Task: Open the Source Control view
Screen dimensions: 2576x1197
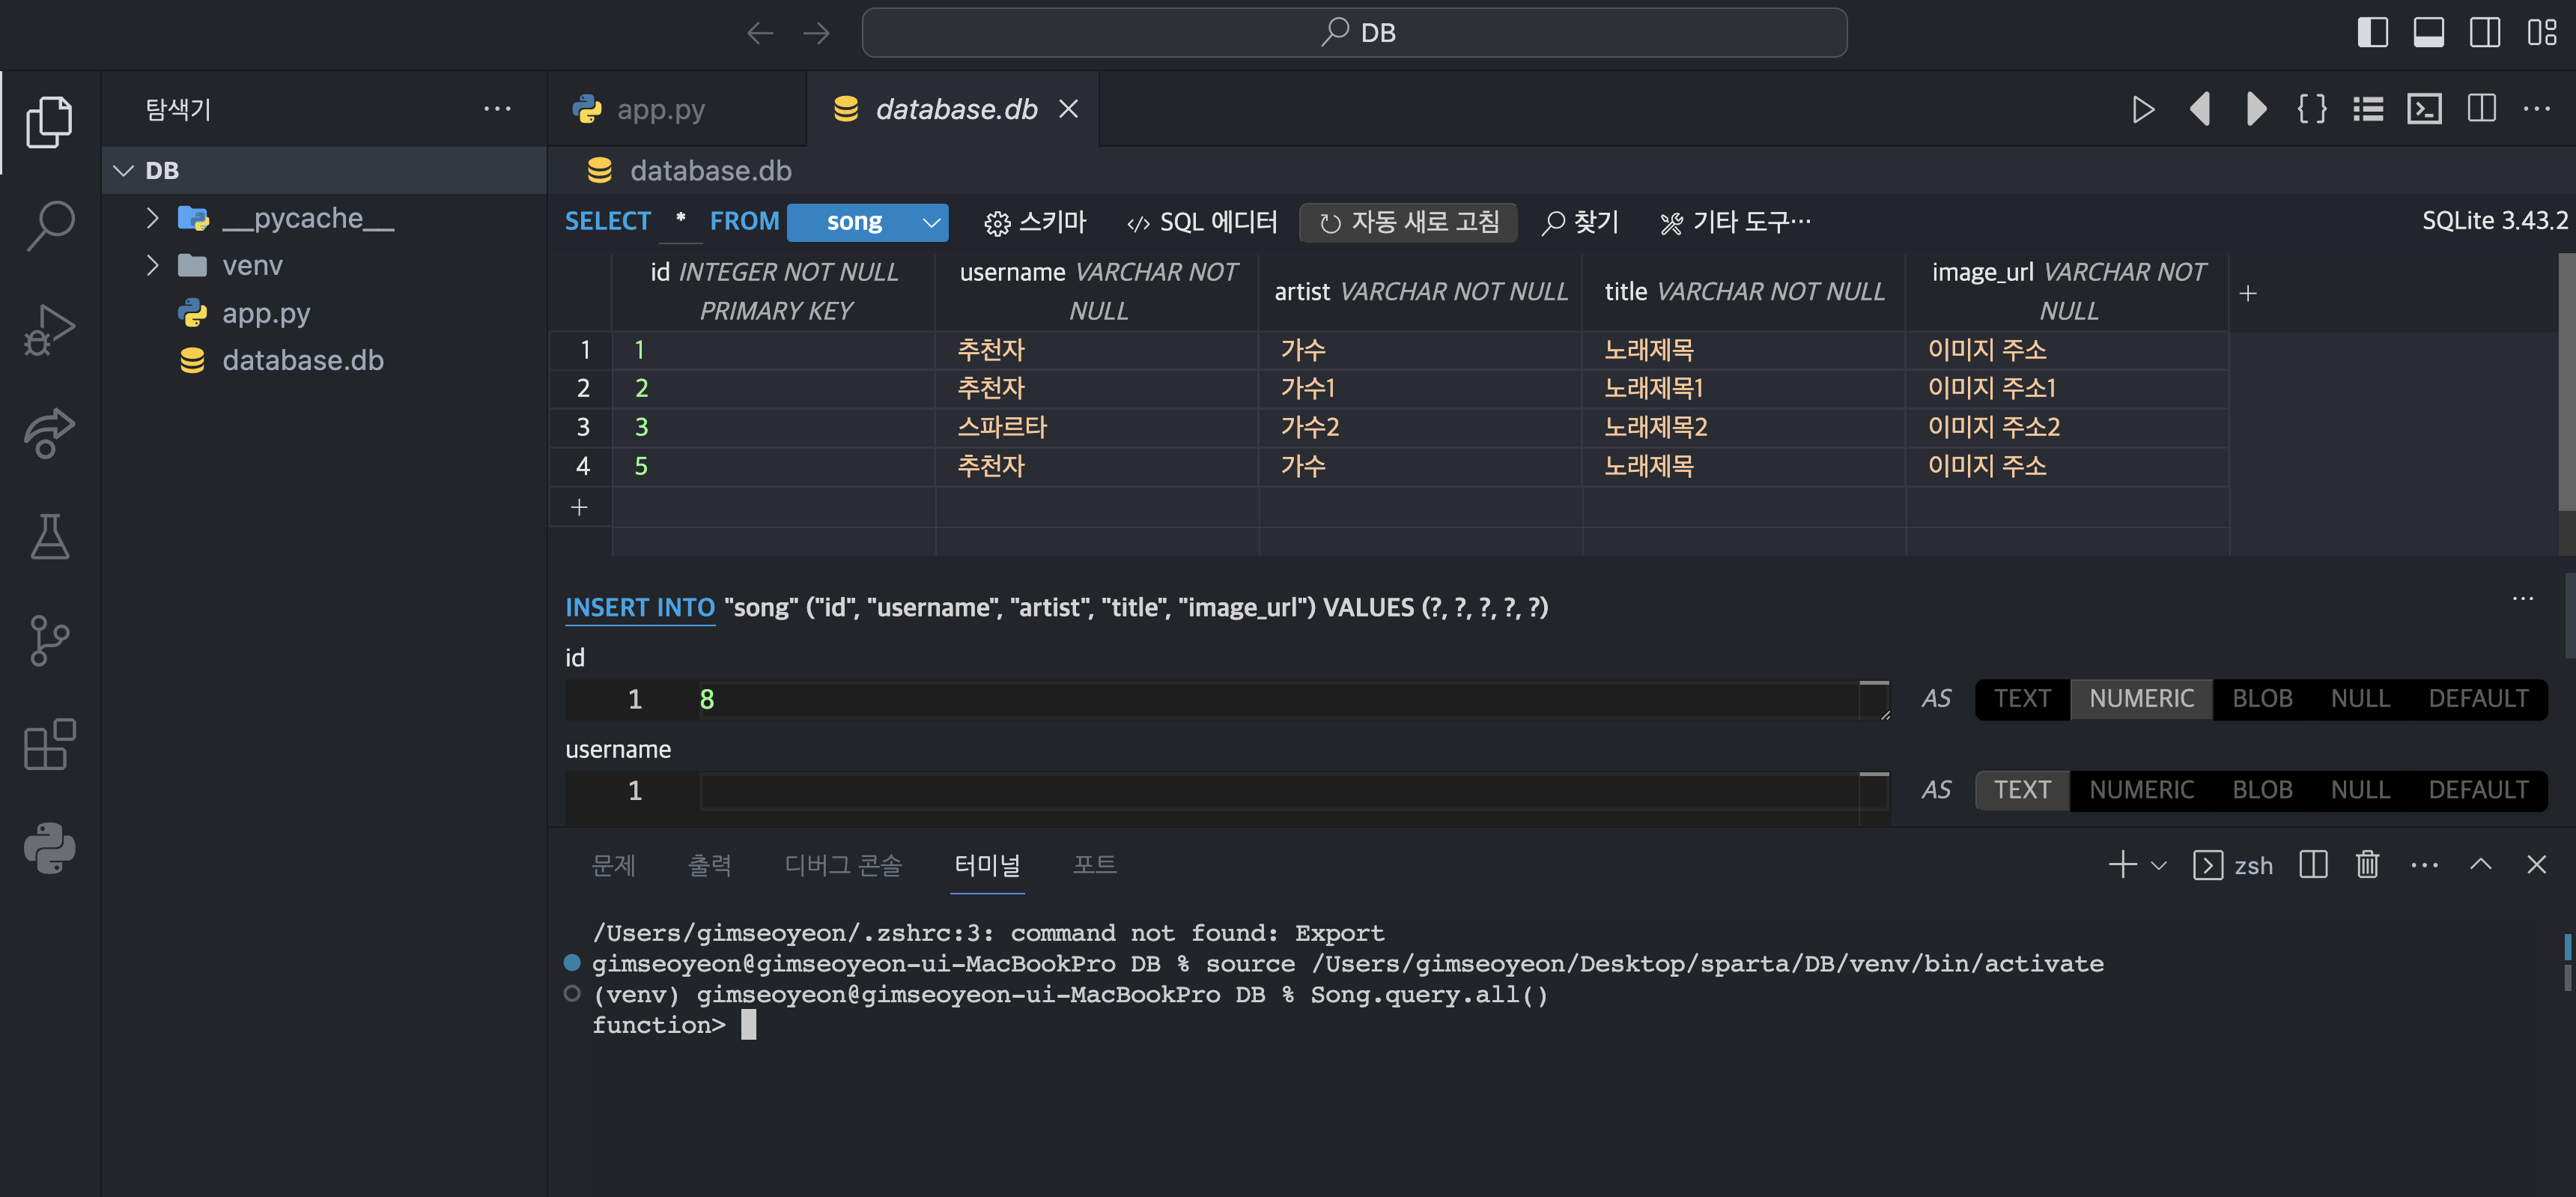Action: click(49, 641)
